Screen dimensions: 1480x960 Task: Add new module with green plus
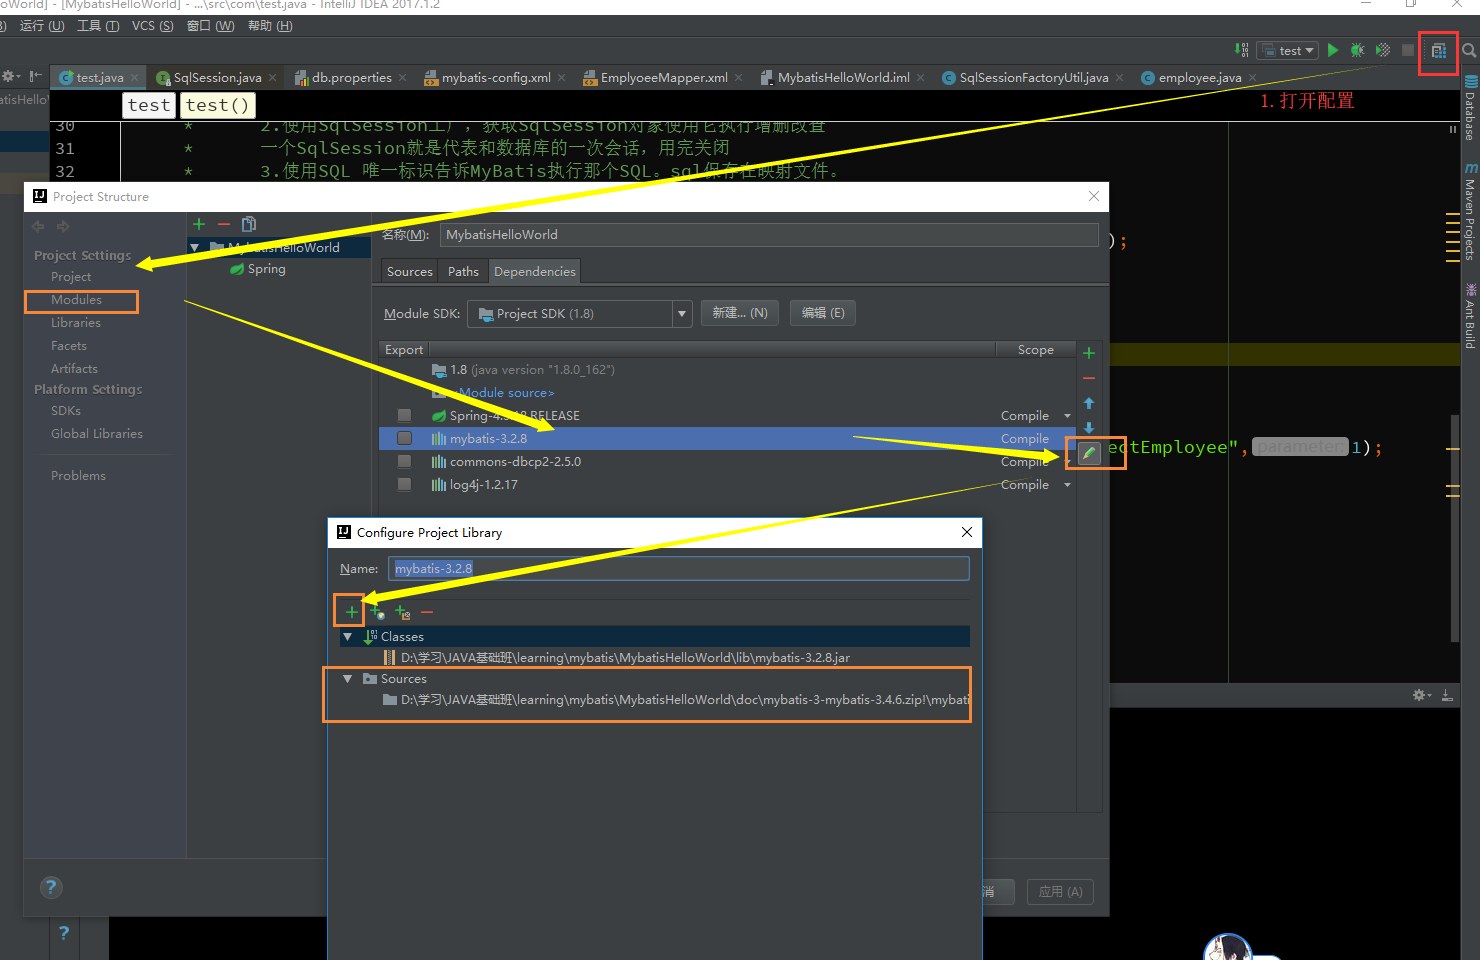199,224
